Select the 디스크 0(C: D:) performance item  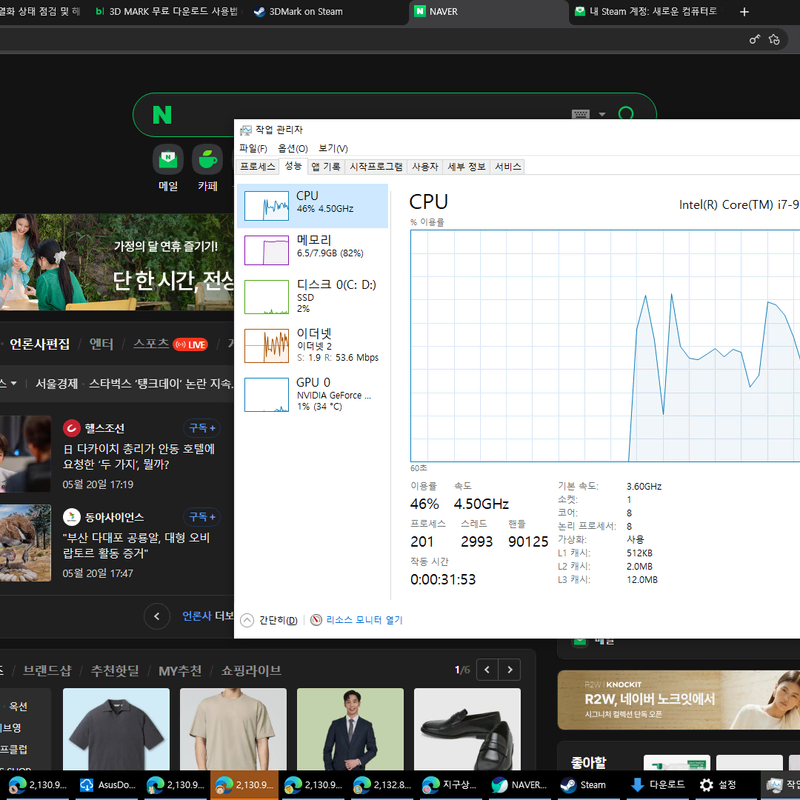(312, 297)
